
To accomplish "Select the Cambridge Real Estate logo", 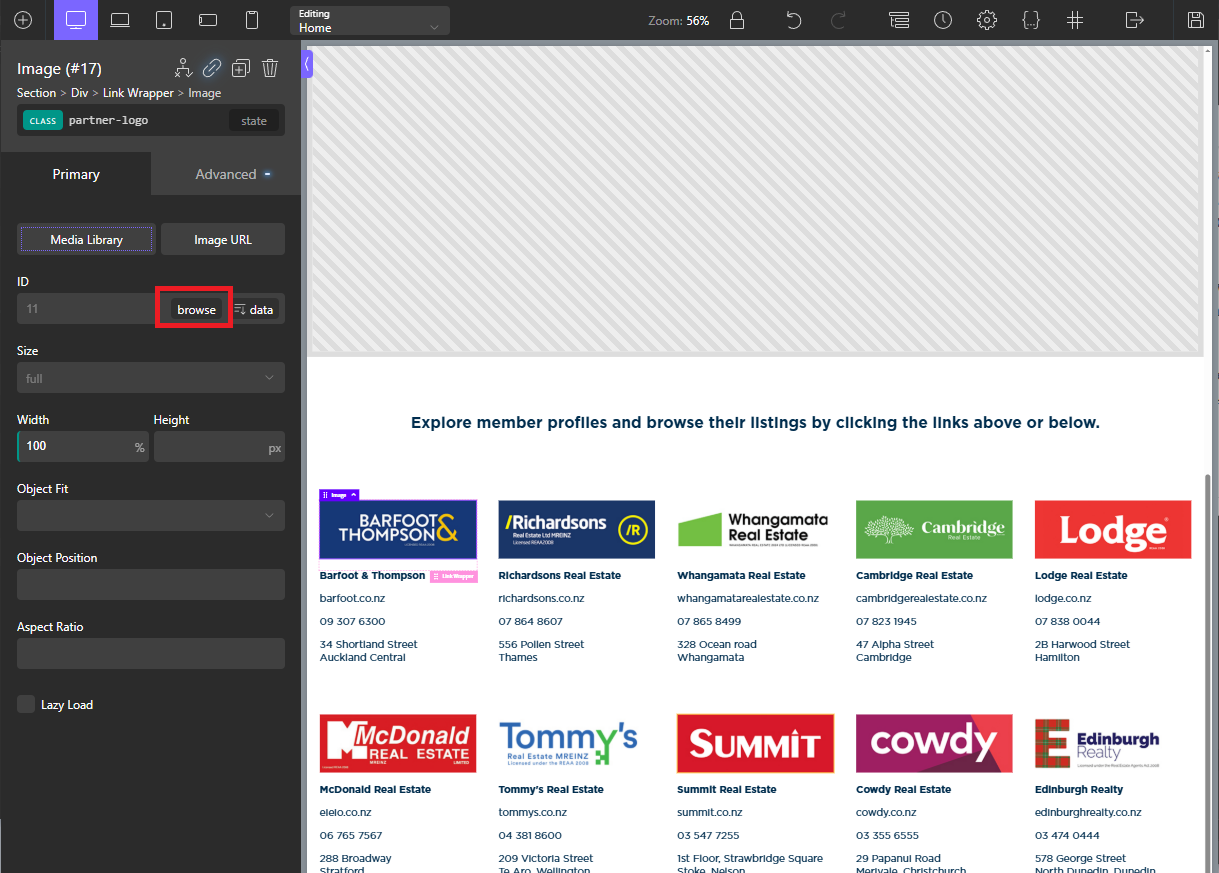I will 934,529.
